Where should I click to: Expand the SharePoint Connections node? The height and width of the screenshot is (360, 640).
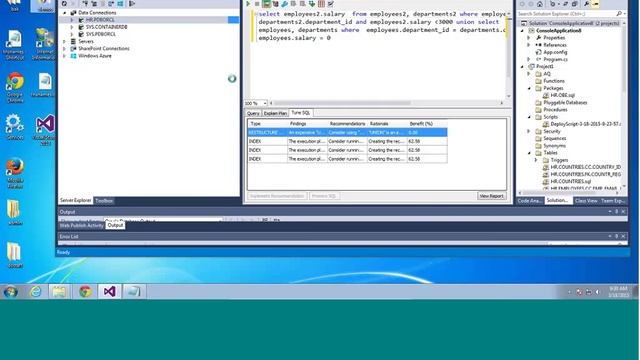[64, 49]
